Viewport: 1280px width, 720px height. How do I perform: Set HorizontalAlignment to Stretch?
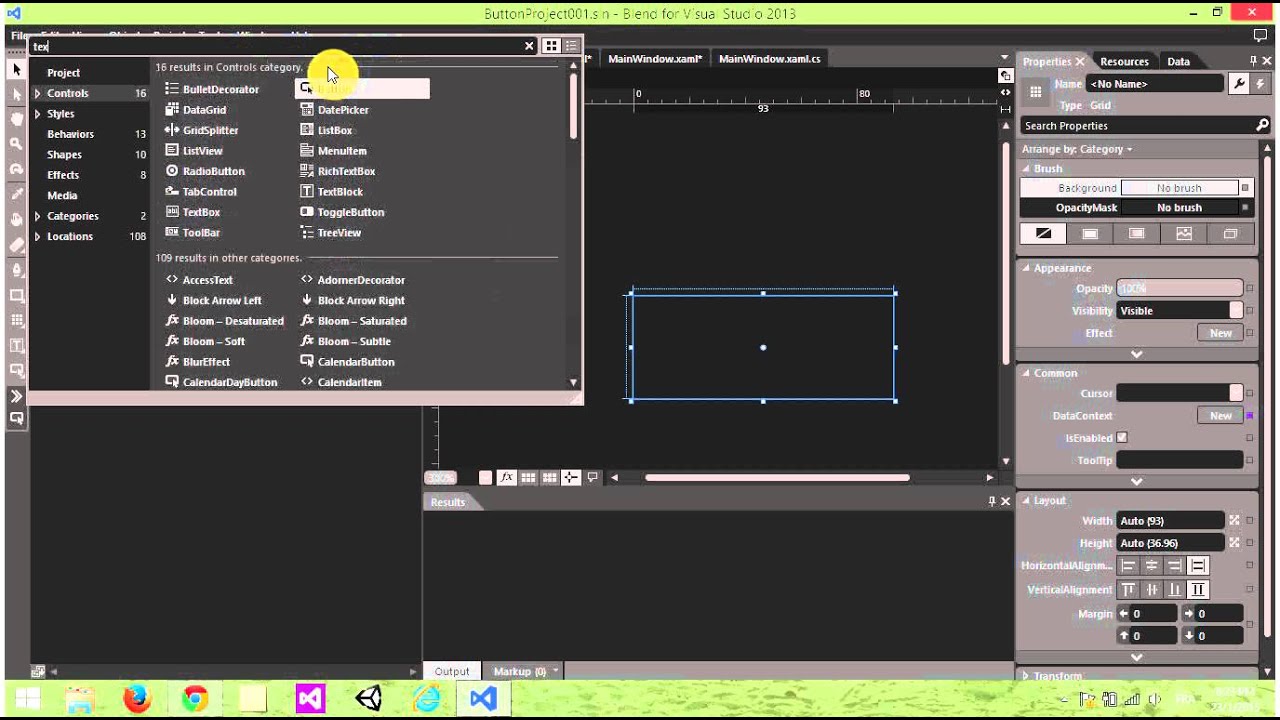click(x=1197, y=566)
